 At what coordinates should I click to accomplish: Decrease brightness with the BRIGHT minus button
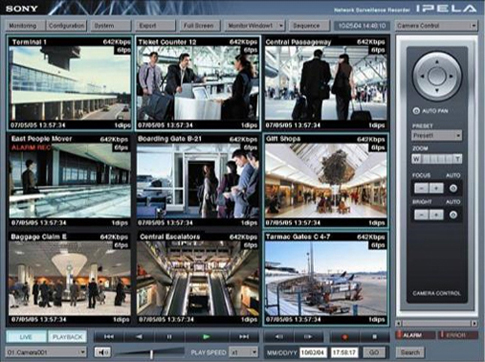421,215
